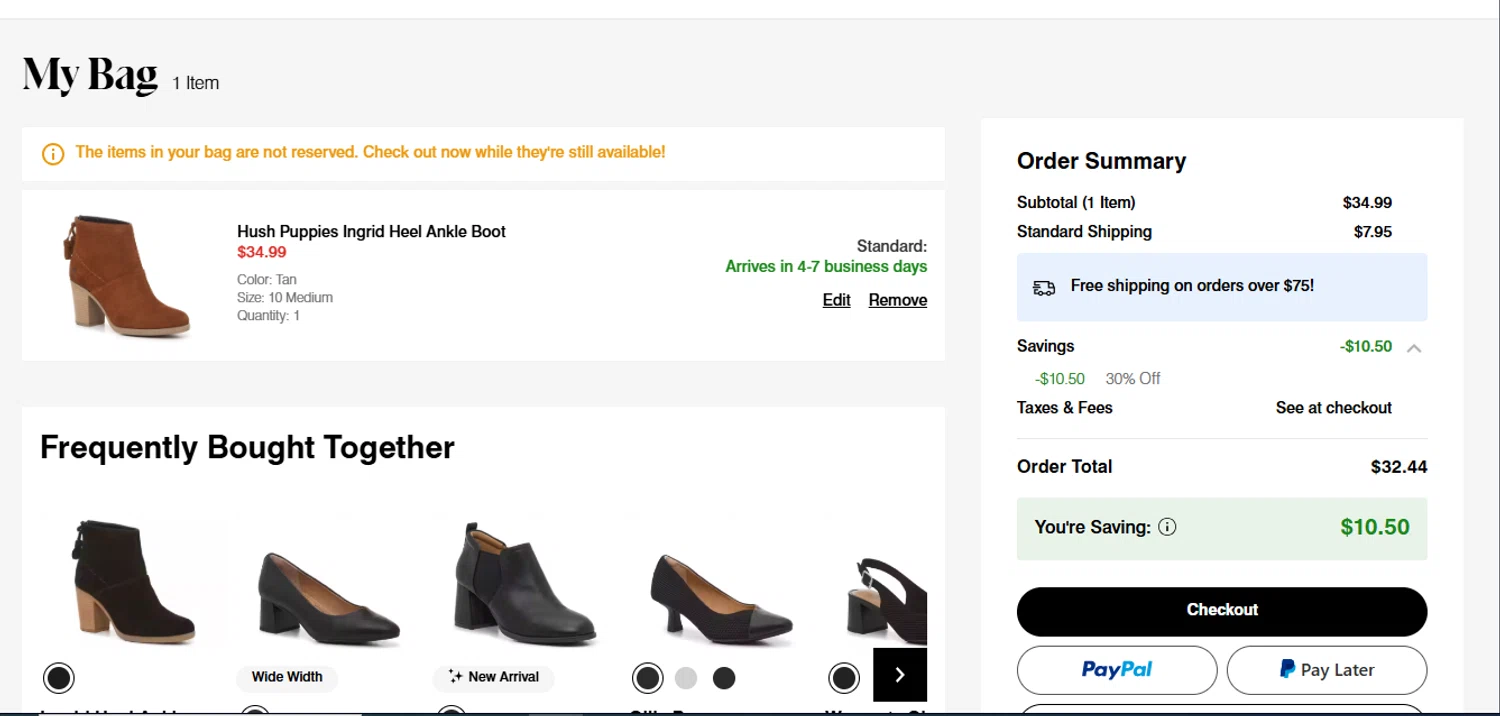Click the black Checkout button

(1222, 611)
